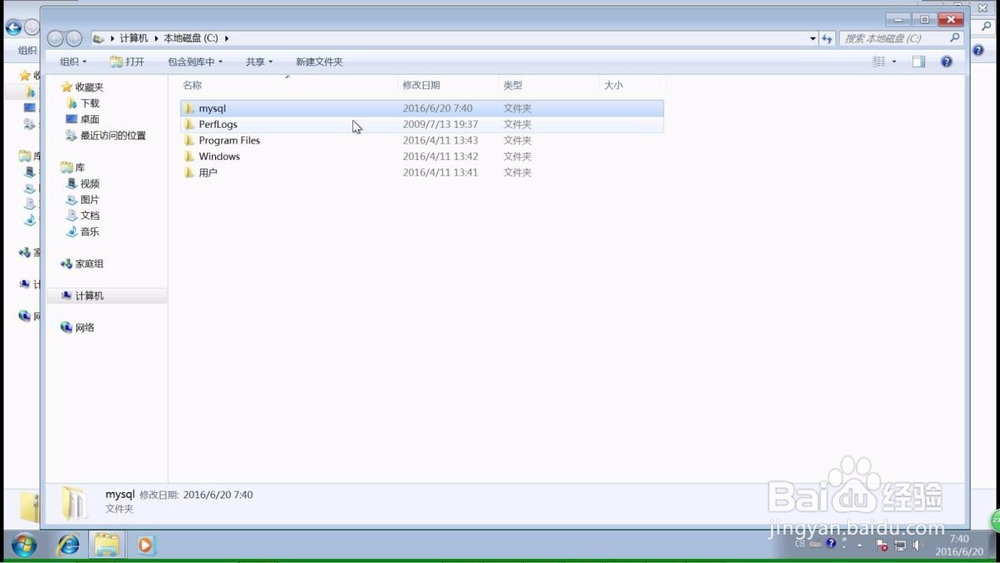The width and height of the screenshot is (1000, 563).
Task: Click the Windows Explorer taskbar icon
Action: point(107,545)
